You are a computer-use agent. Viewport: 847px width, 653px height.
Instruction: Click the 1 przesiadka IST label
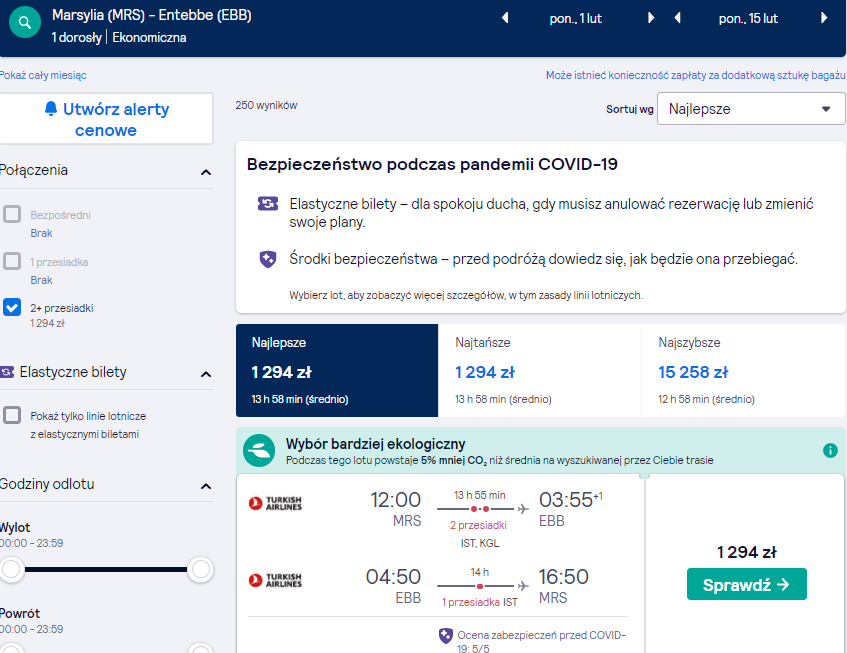pos(480,602)
